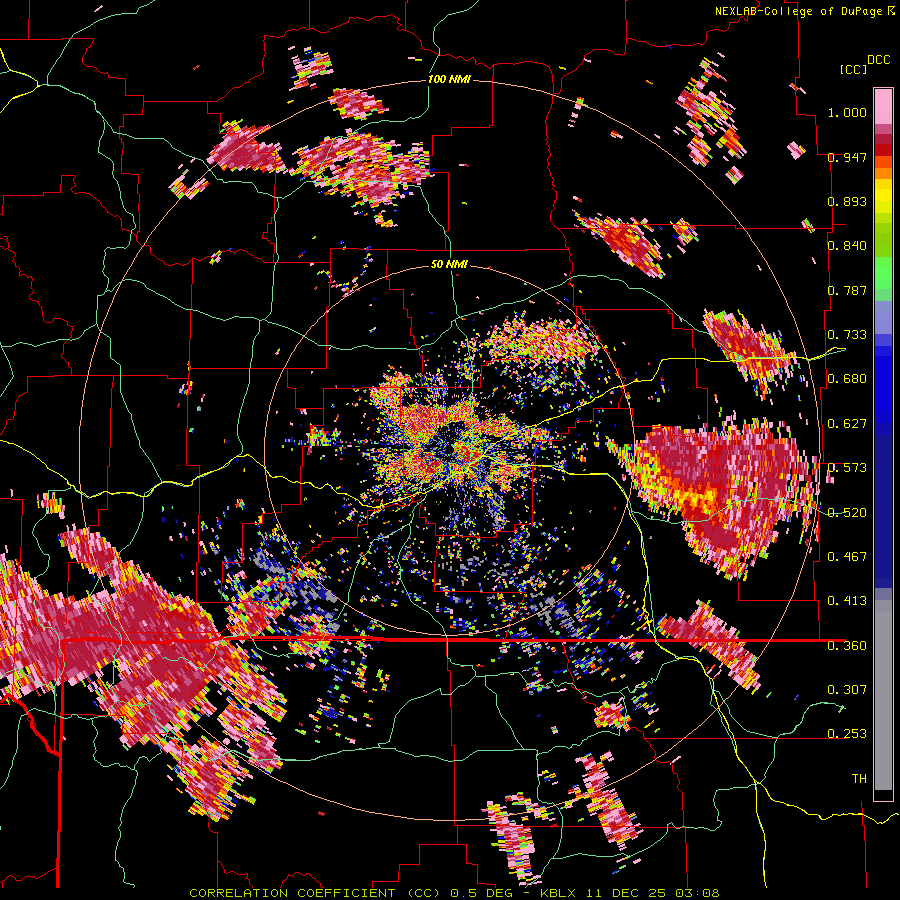
Task: Select the 0.680 scale value
Action: (x=847, y=379)
